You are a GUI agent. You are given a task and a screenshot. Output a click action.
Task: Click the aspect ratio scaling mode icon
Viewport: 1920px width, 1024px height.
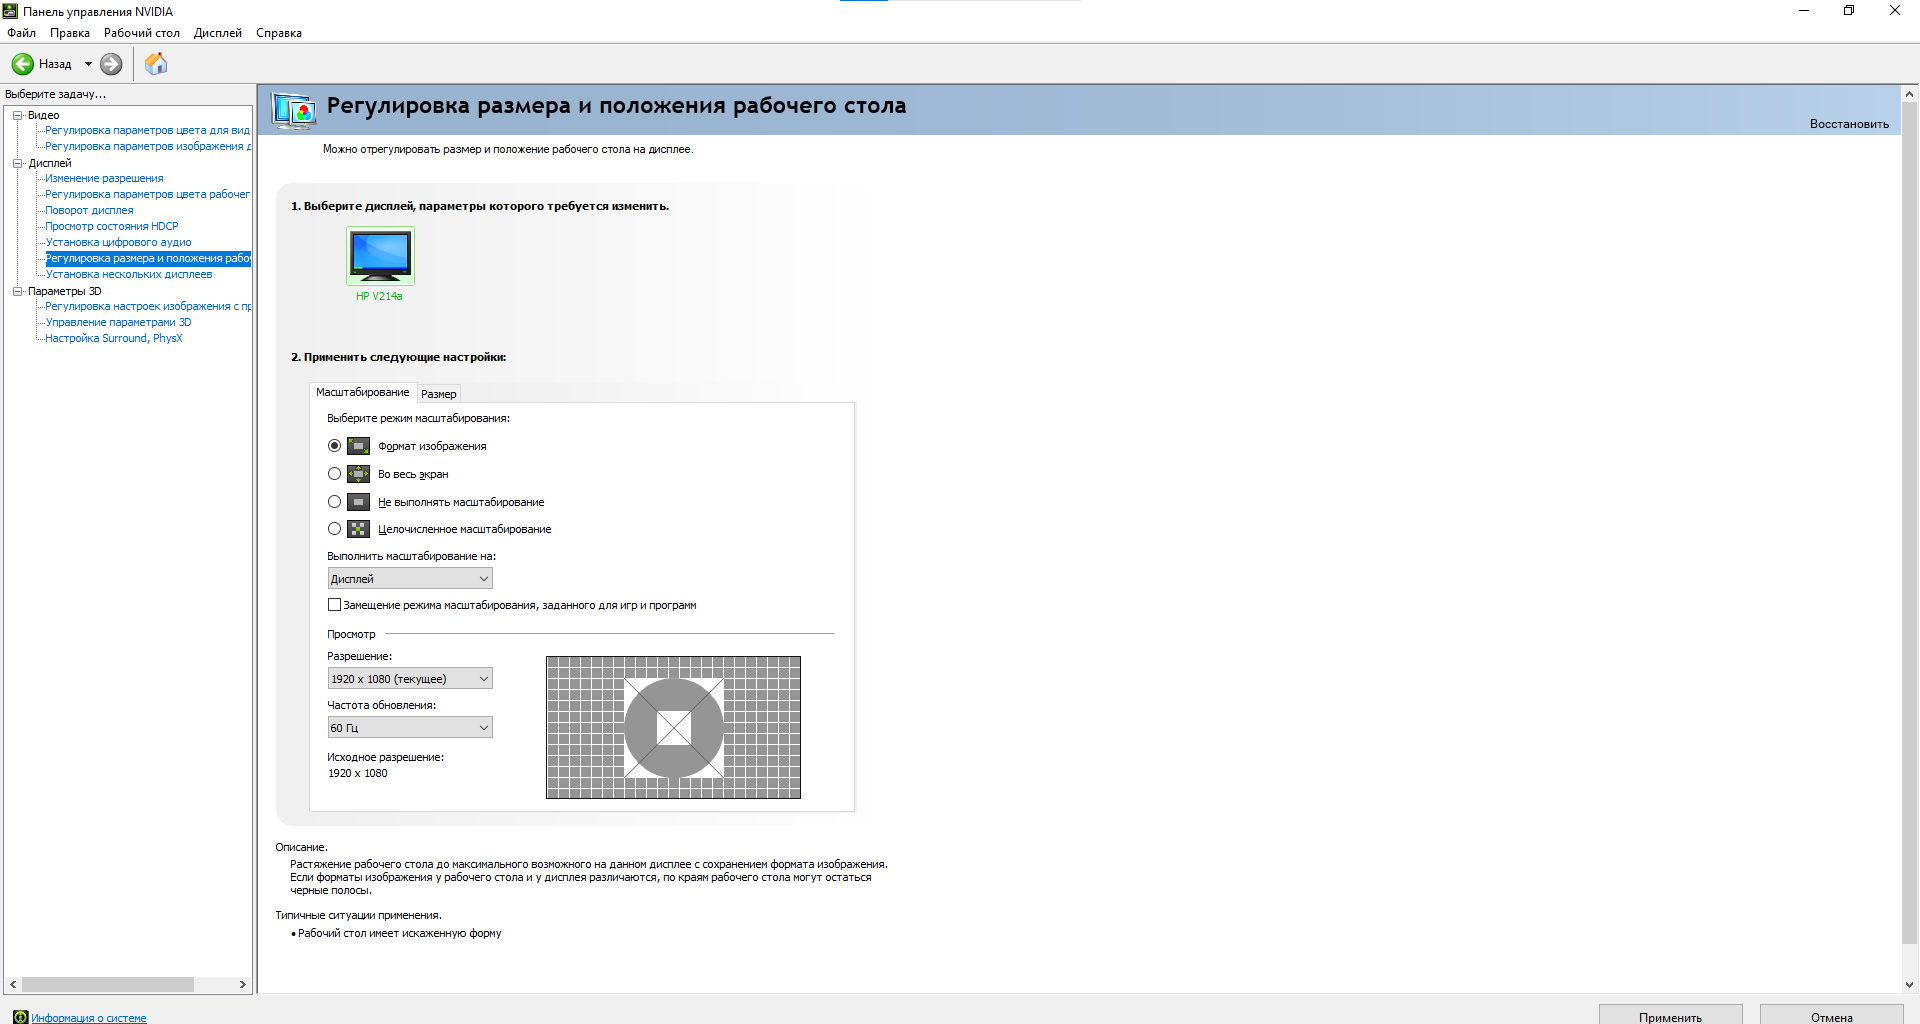[x=358, y=446]
